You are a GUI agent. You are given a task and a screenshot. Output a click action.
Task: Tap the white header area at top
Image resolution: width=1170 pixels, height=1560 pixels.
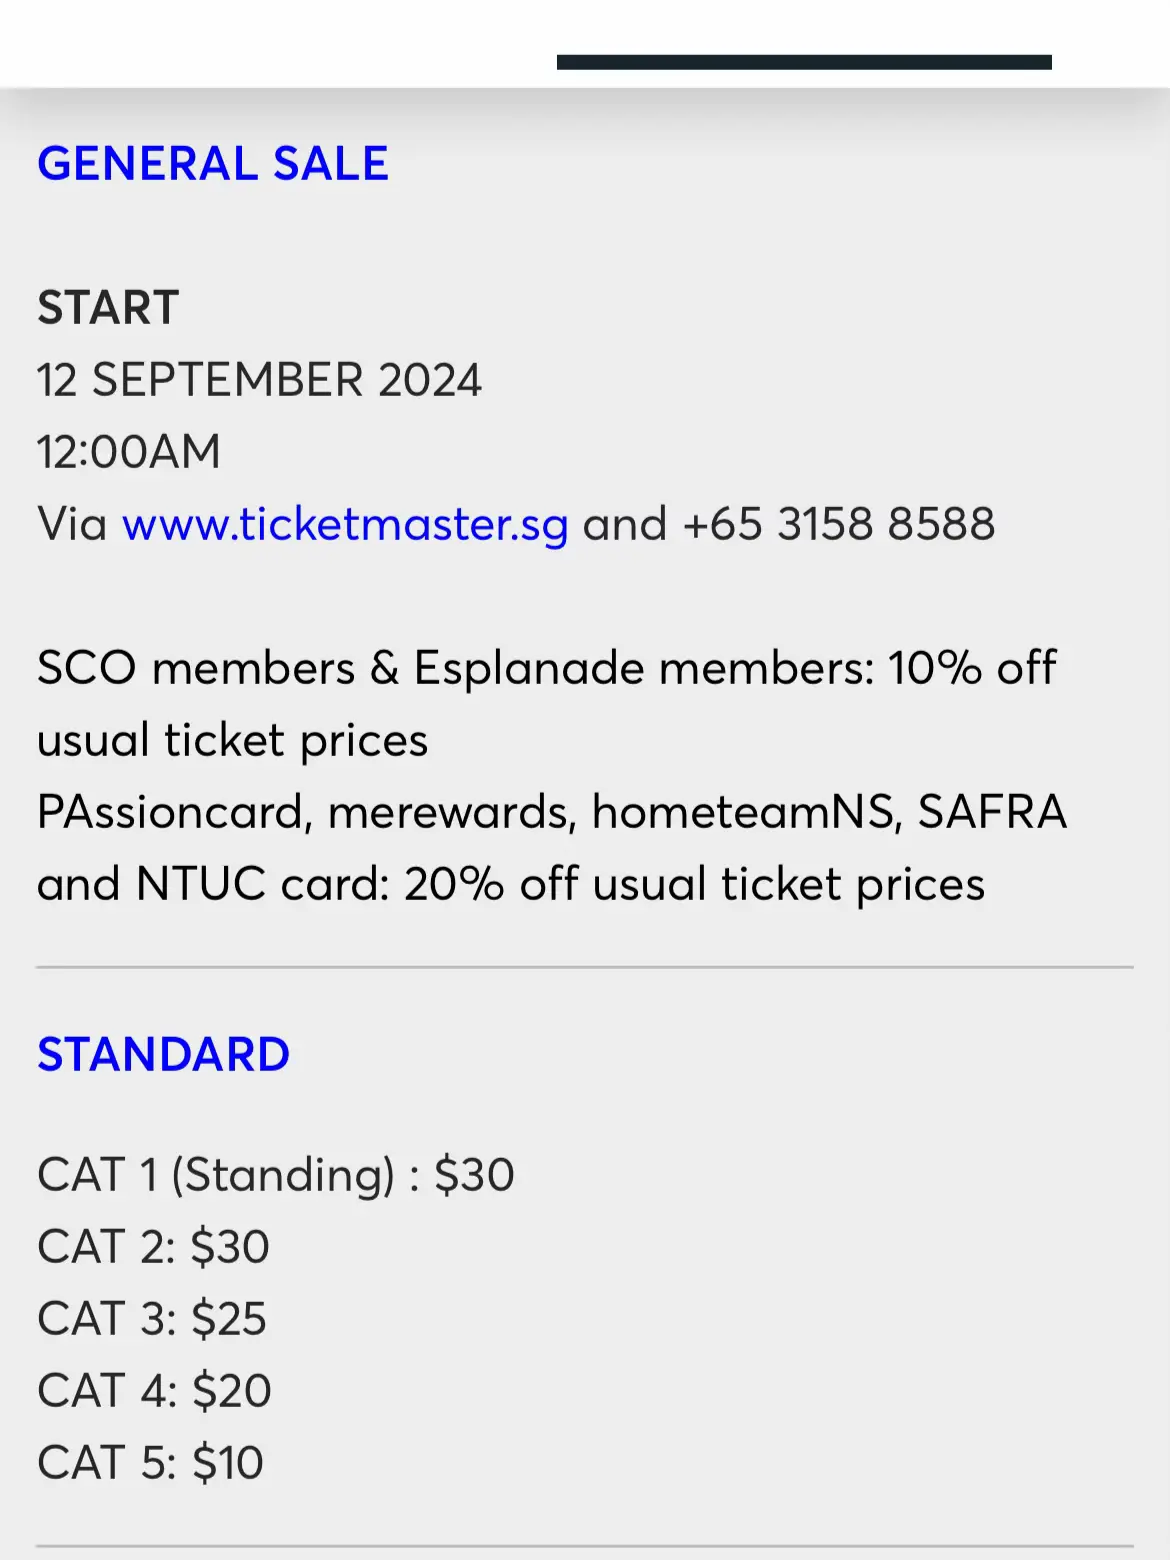click(585, 44)
